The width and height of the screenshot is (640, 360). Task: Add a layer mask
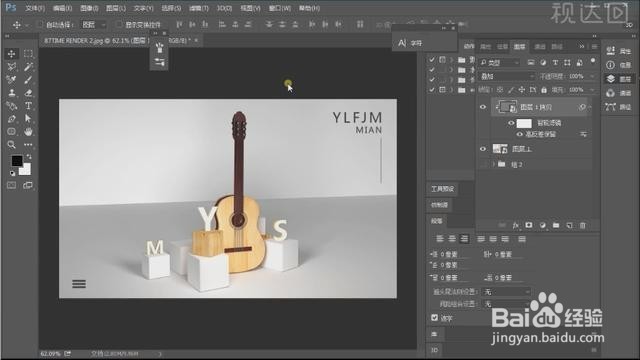tap(529, 225)
